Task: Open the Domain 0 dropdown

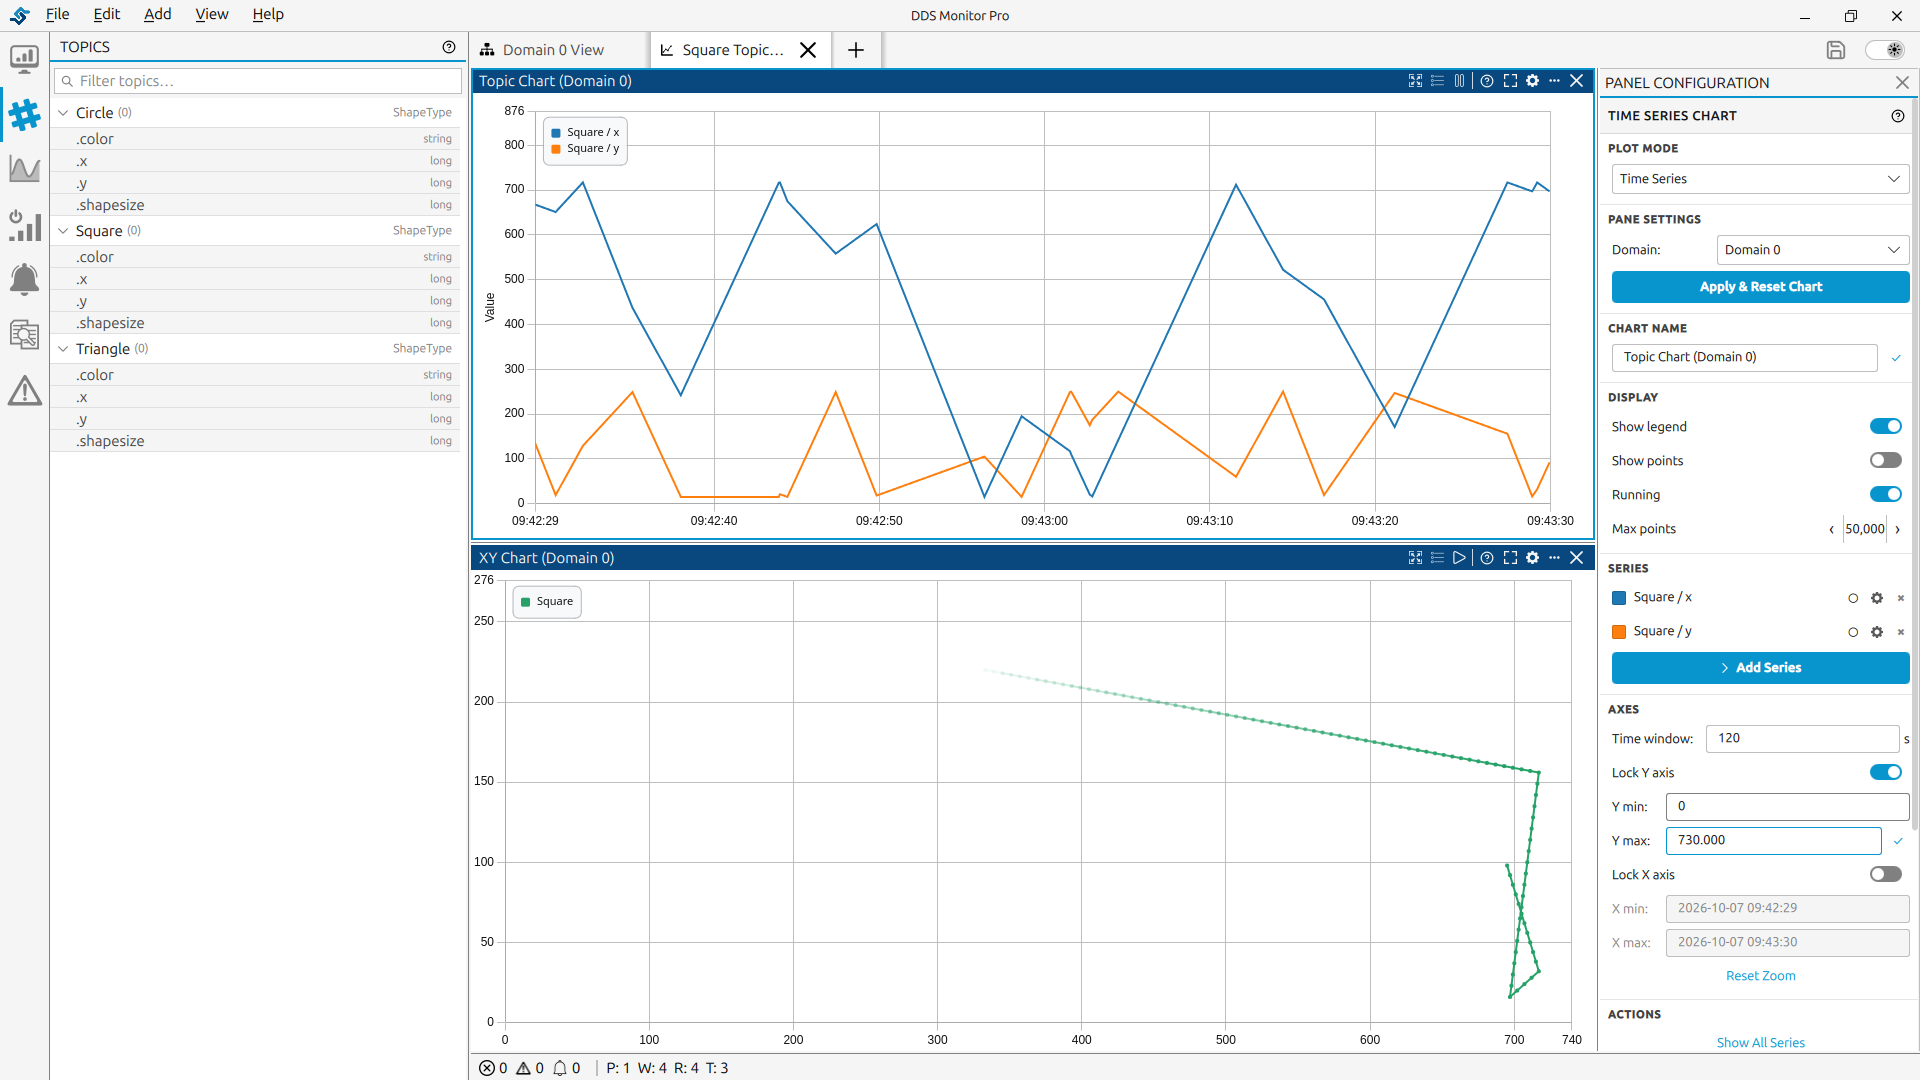Action: [x=1812, y=250]
